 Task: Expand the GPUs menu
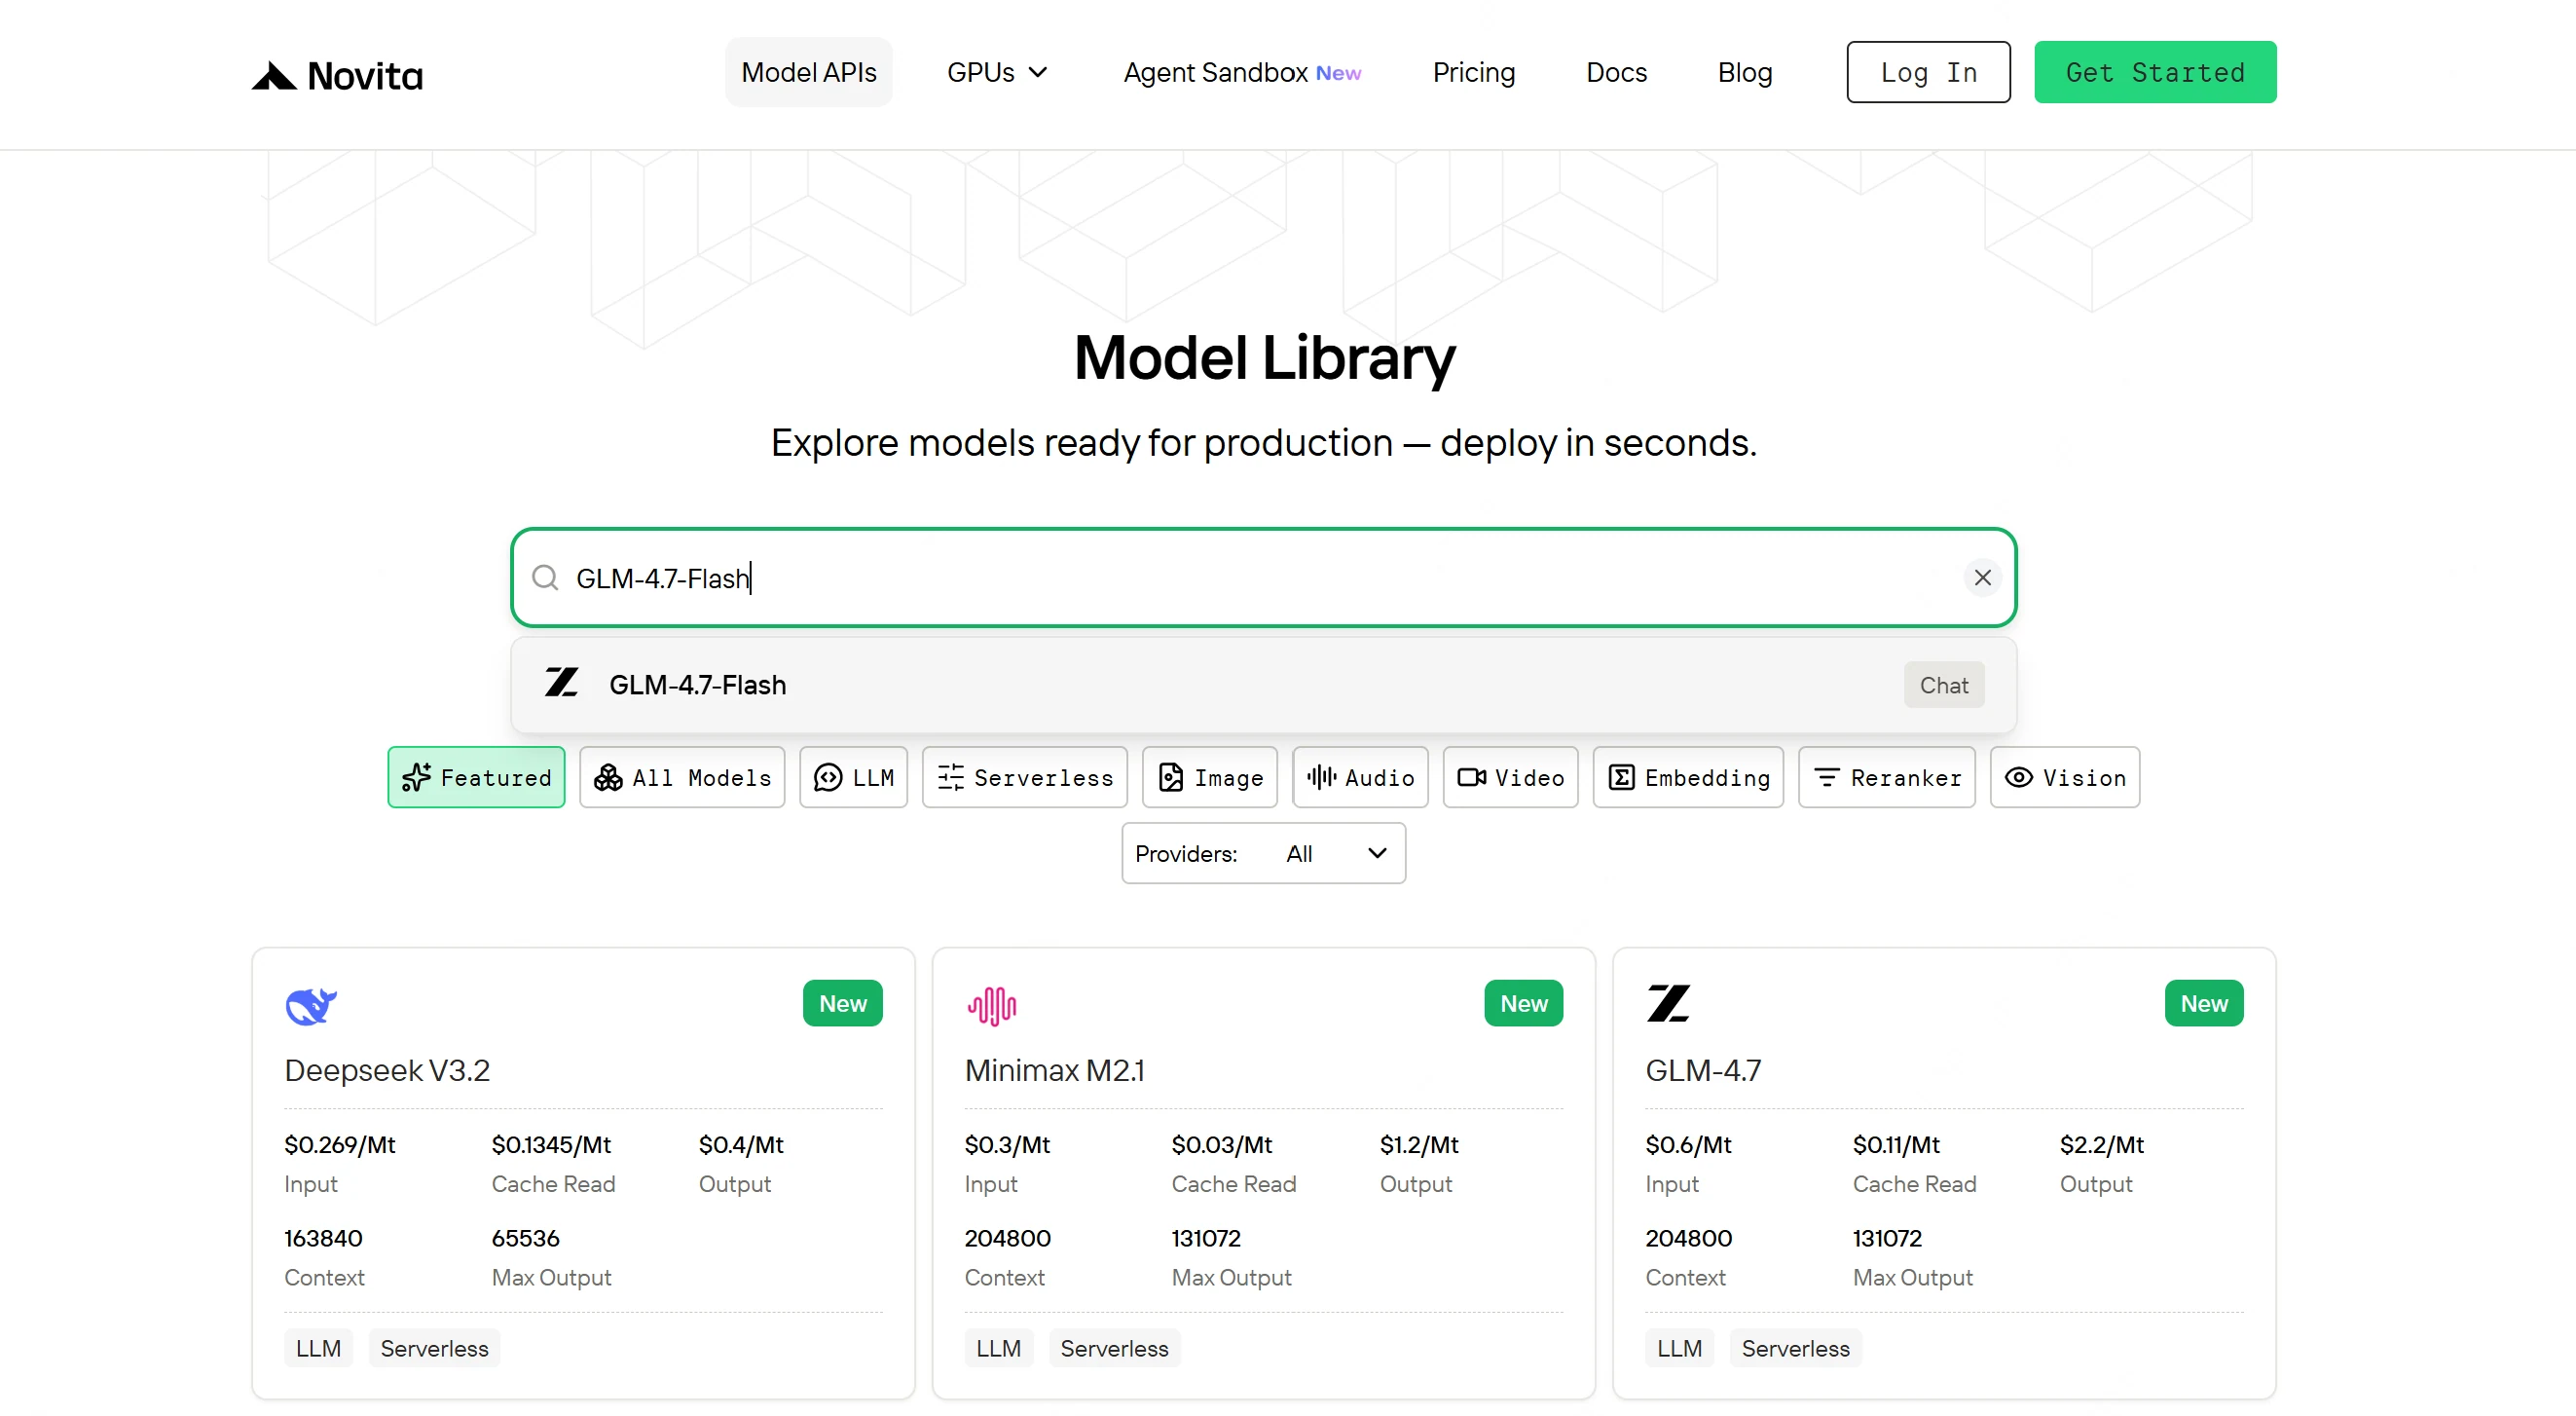coord(997,72)
